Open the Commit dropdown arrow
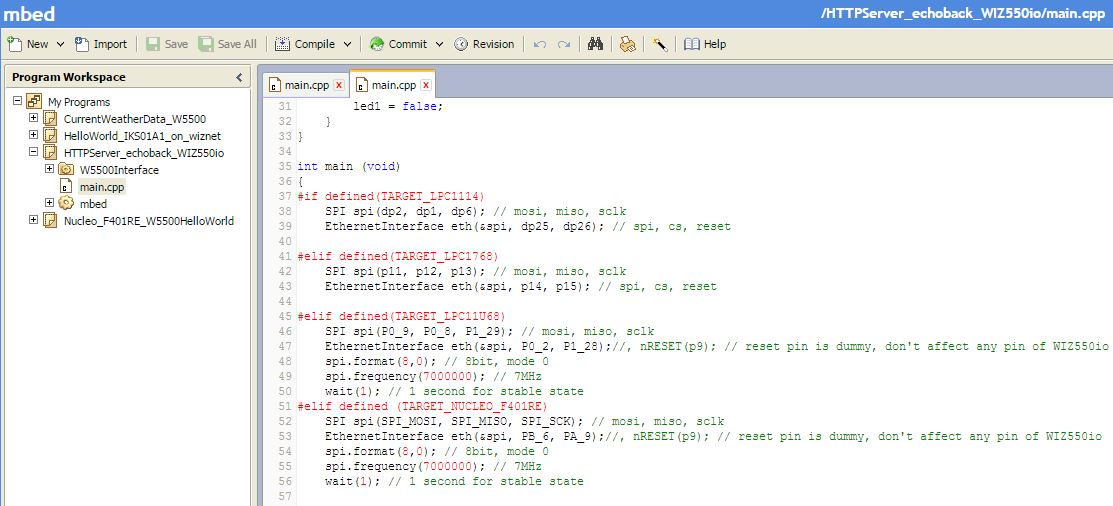1113x506 pixels. pyautogui.click(x=438, y=44)
